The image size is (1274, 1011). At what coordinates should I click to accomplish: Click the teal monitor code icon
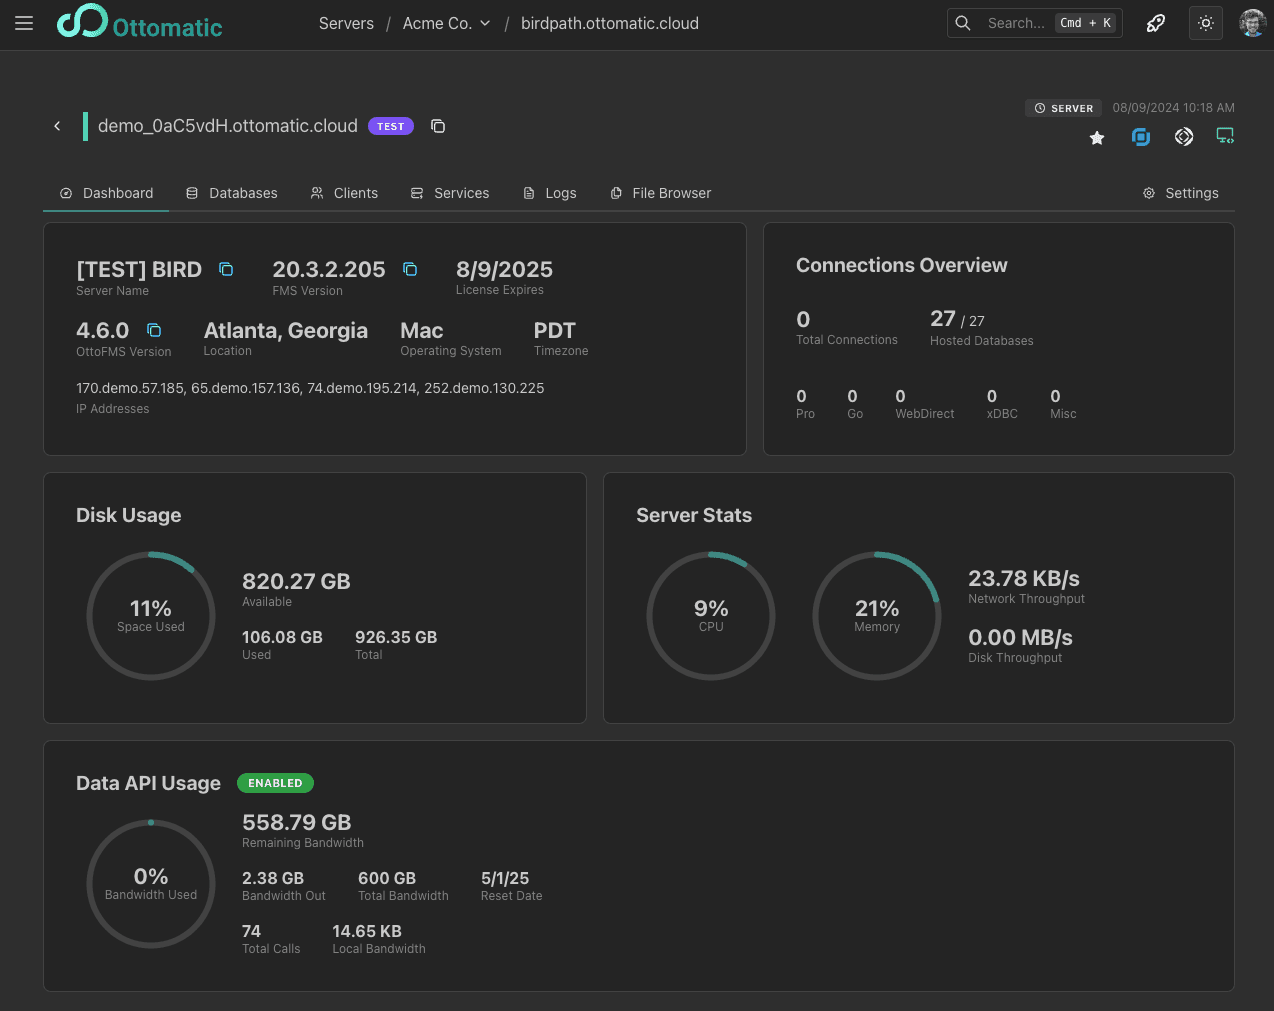tap(1224, 136)
